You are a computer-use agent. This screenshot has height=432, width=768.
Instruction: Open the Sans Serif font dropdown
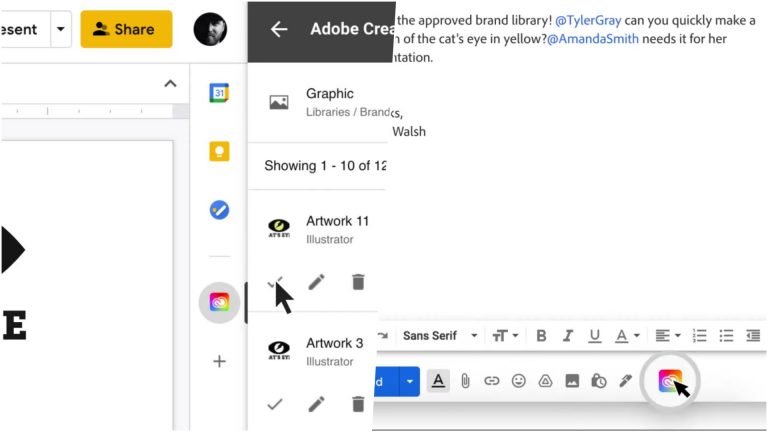tap(439, 336)
